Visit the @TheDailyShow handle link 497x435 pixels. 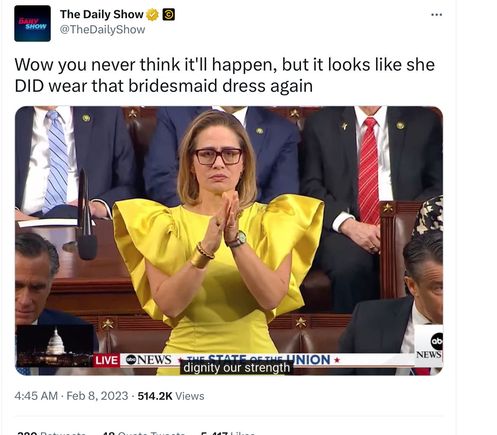[102, 29]
